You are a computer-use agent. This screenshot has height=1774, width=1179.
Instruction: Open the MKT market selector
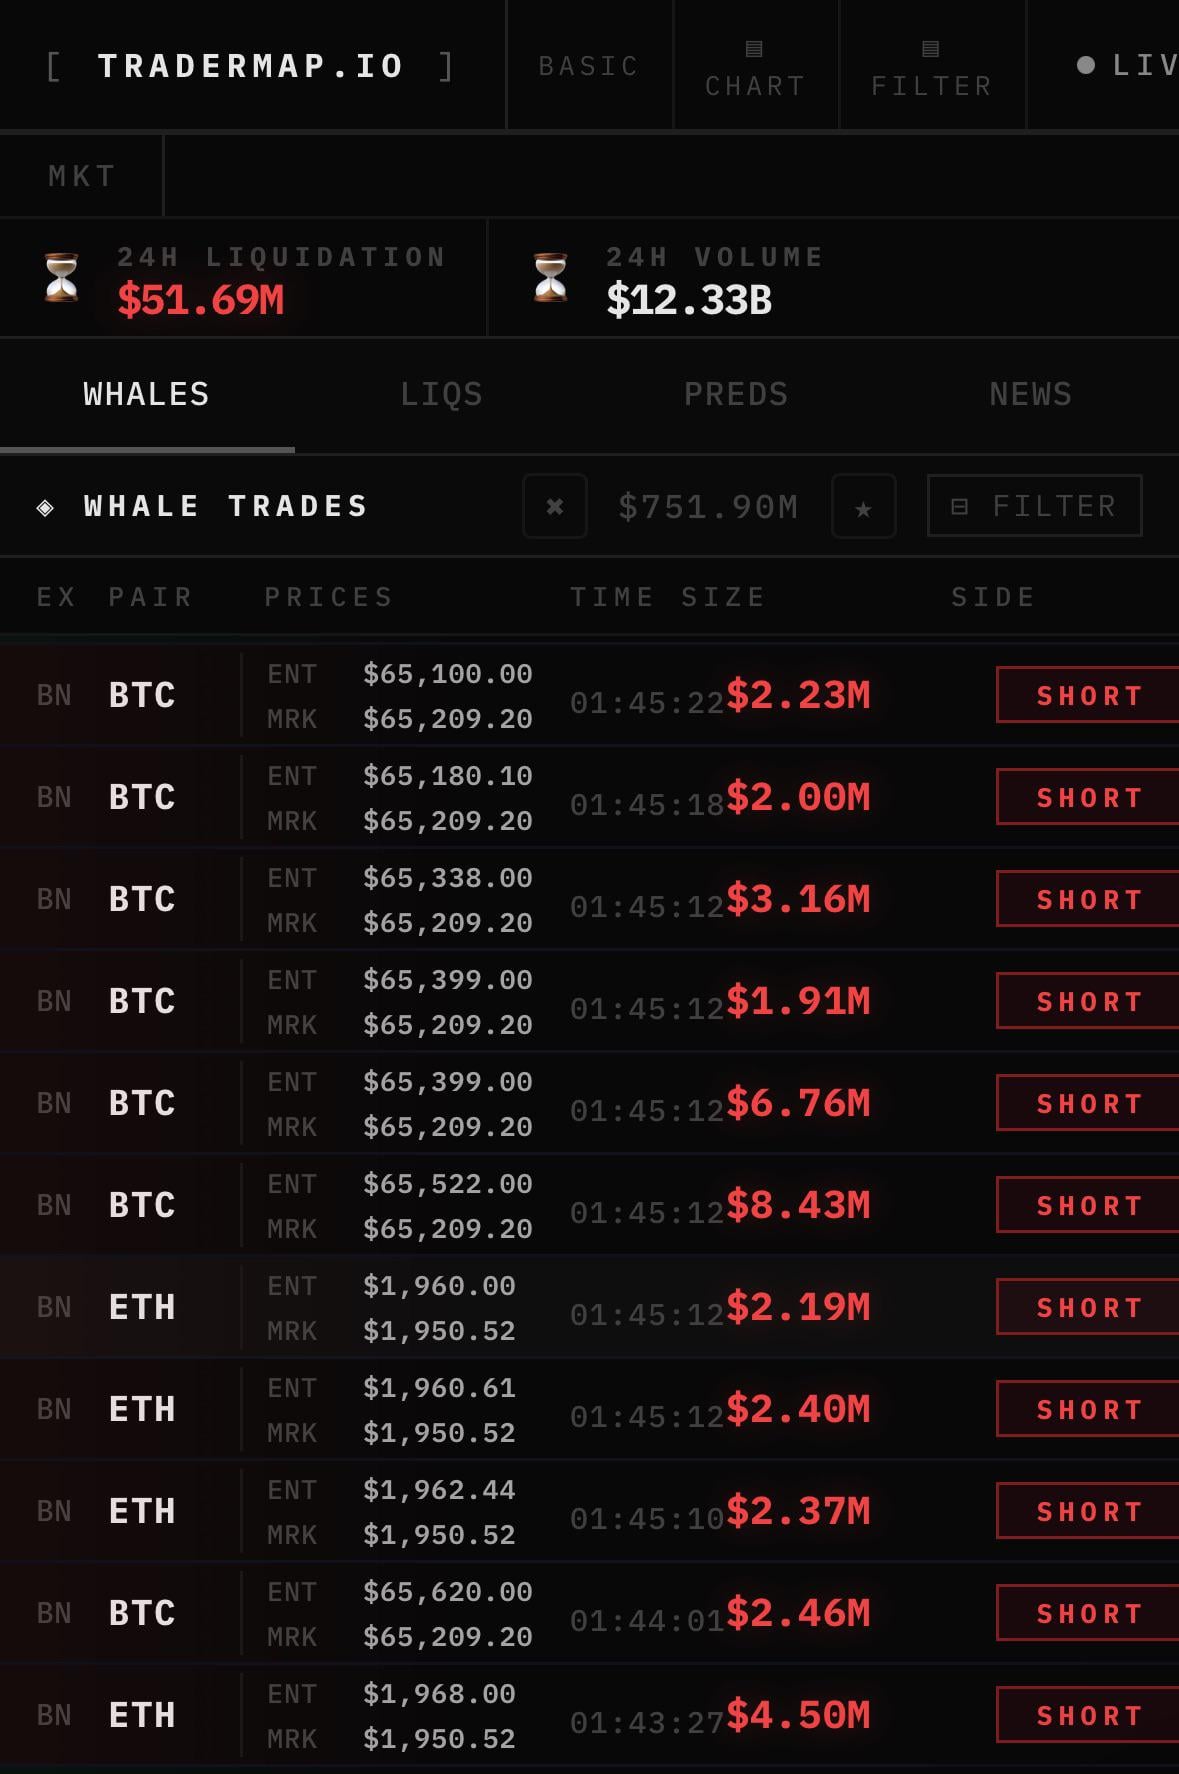pos(82,176)
